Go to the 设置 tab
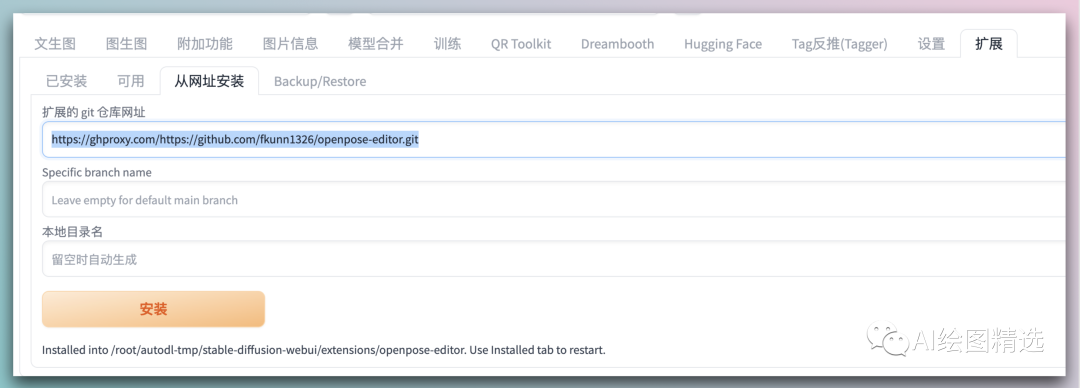1080x388 pixels. tap(931, 44)
